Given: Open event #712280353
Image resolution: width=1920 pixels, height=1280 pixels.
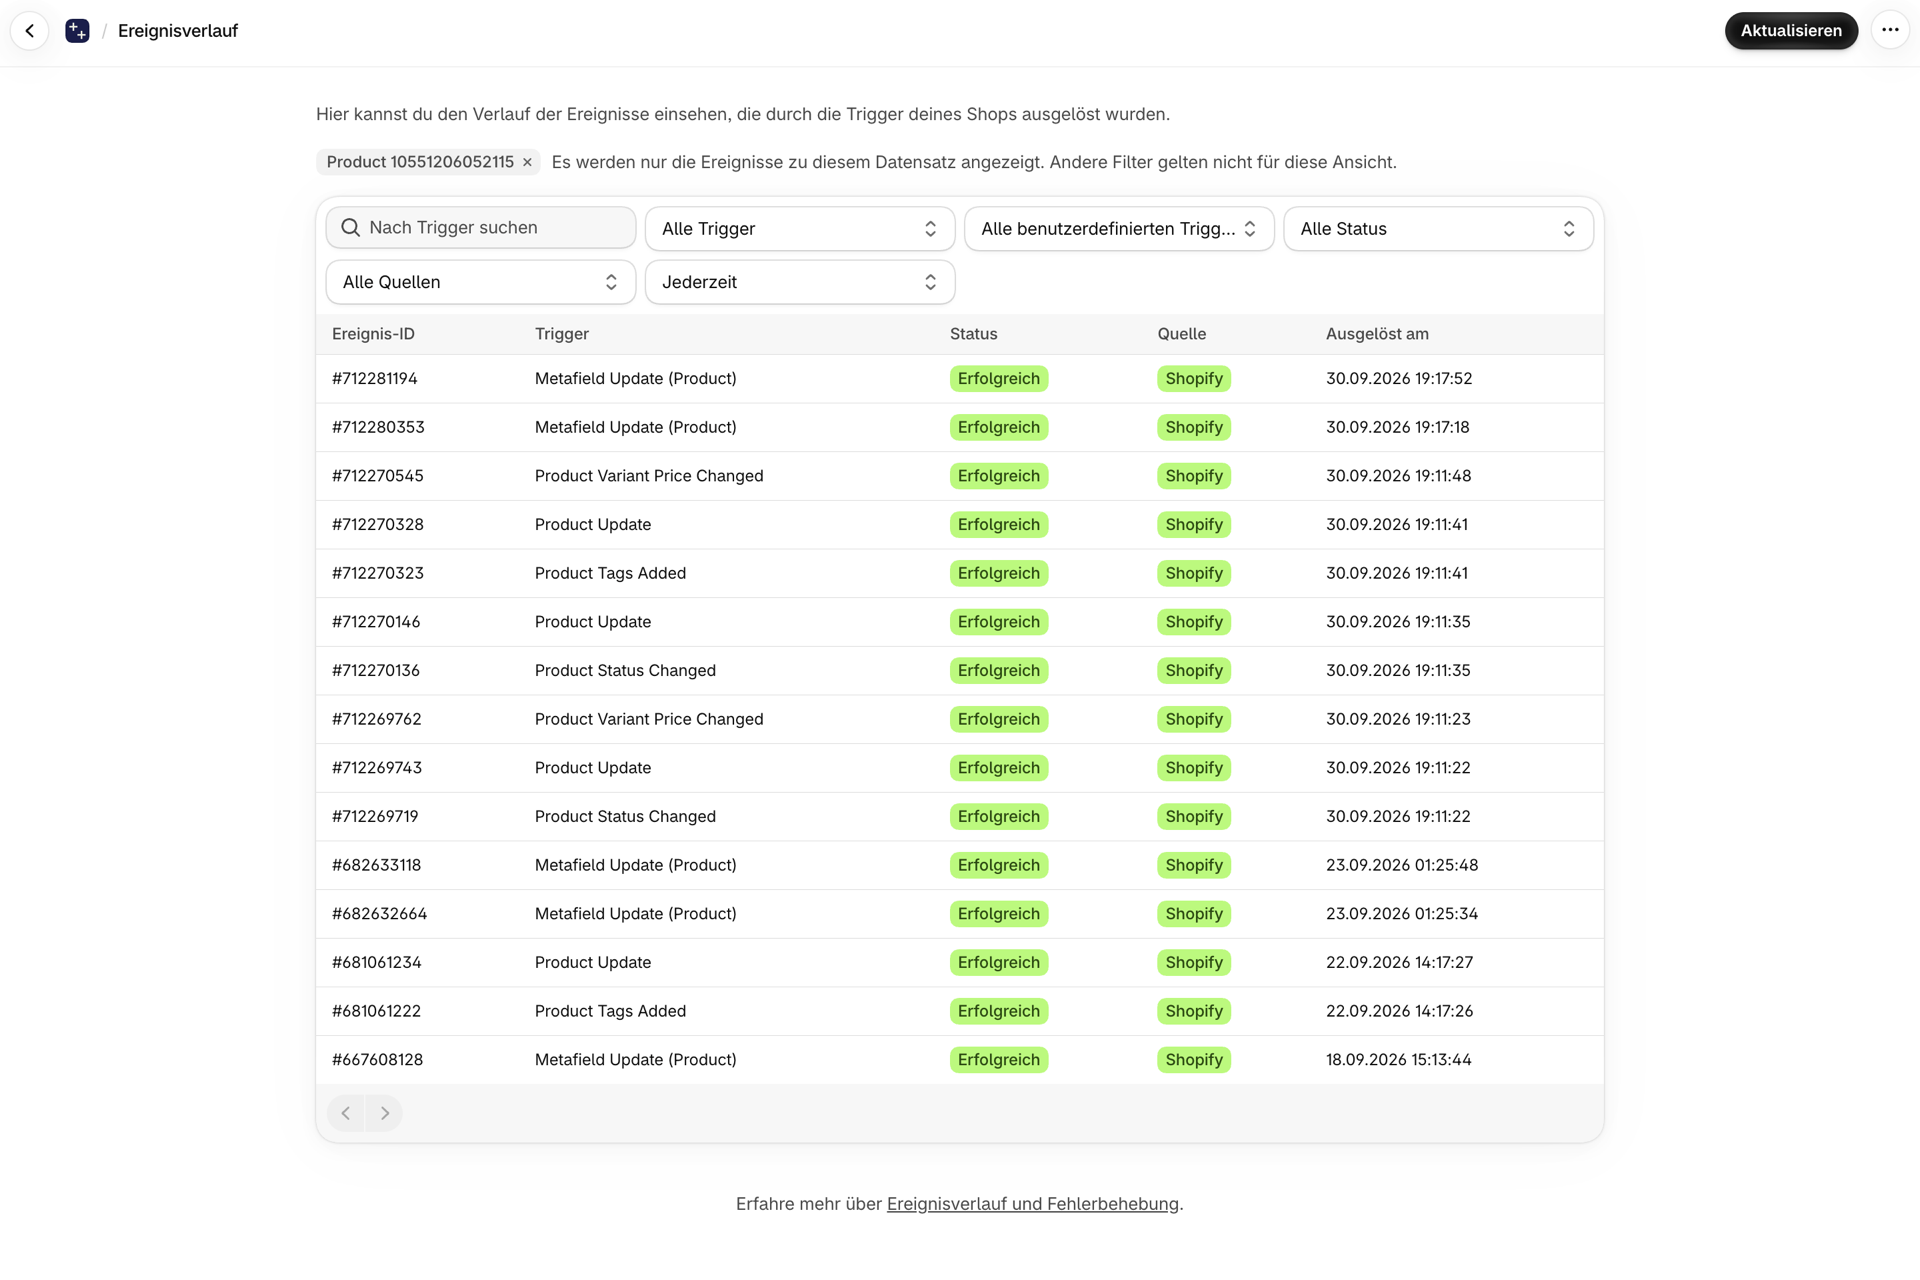Looking at the screenshot, I should 960,427.
